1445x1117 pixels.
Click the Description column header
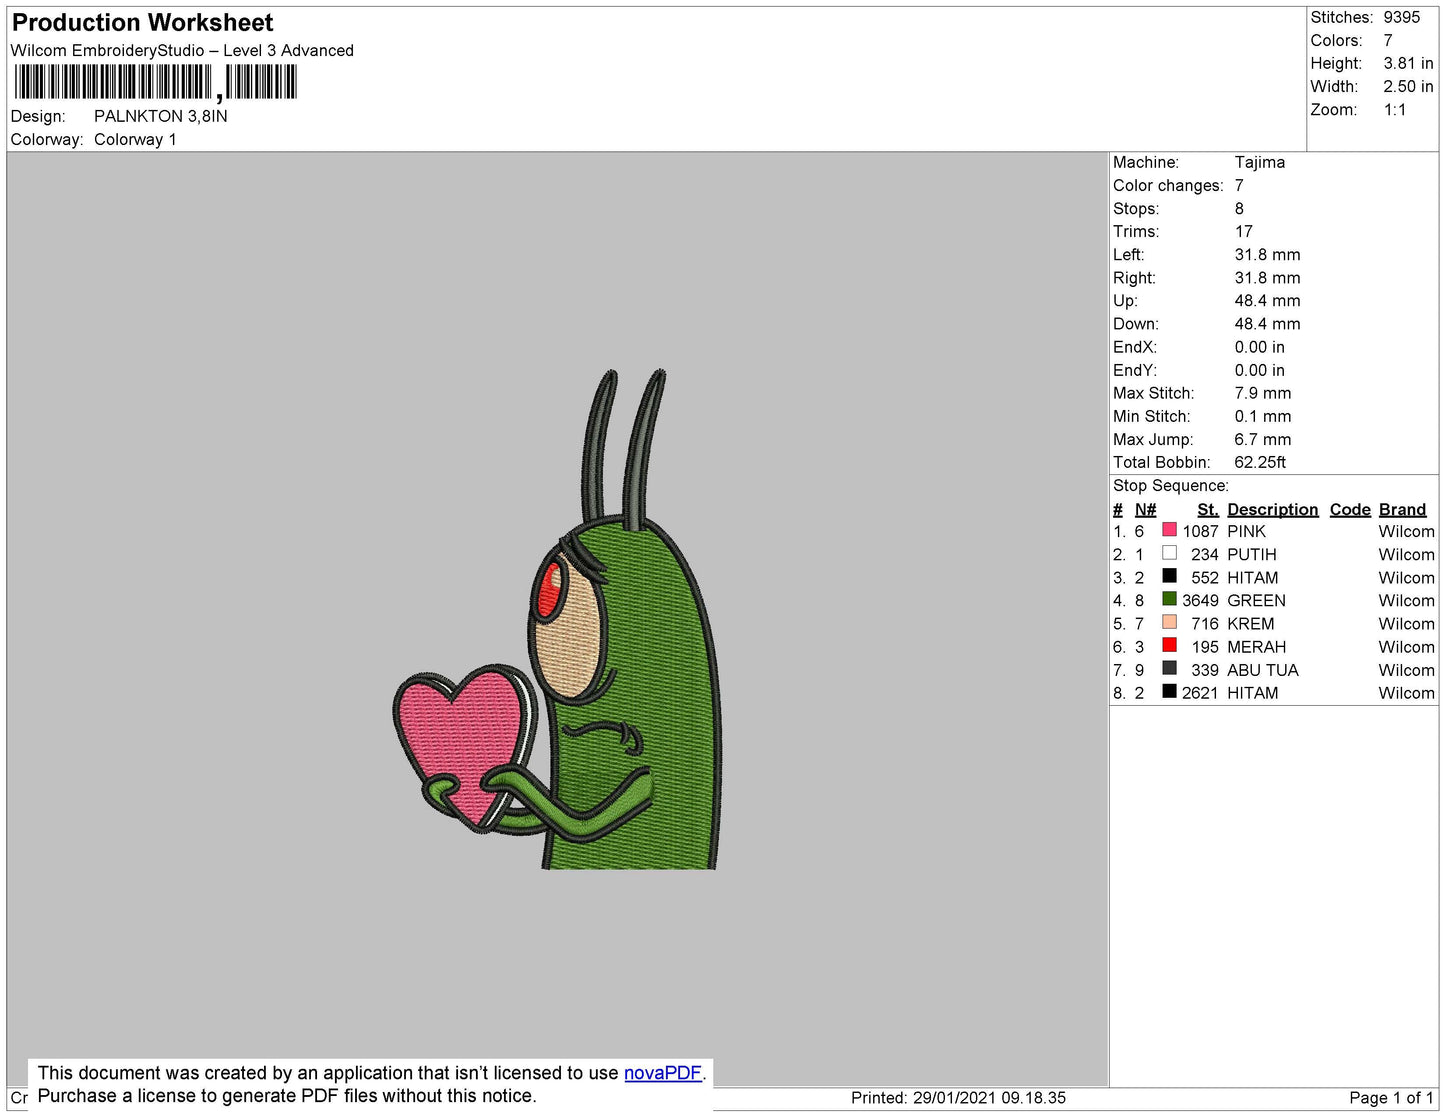1273,509
